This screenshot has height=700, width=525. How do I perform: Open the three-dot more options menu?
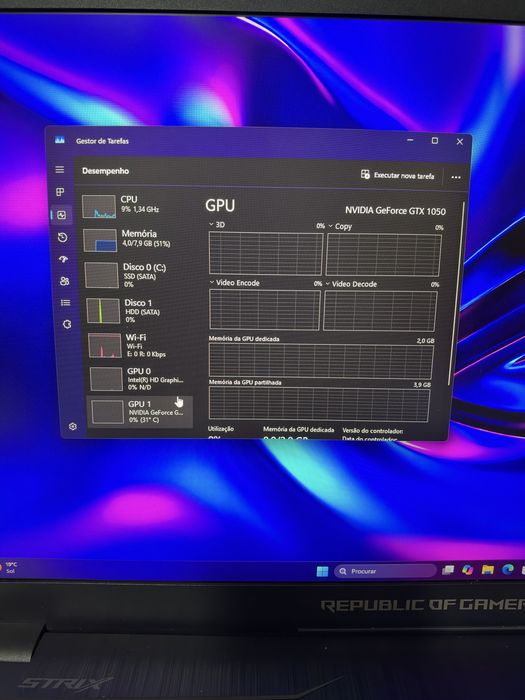coord(455,177)
